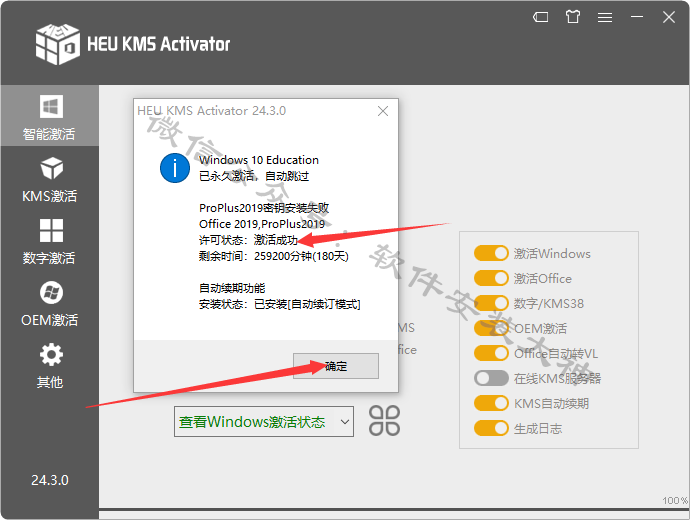Close the activation result dialog
The width and height of the screenshot is (690, 520).
coord(383,111)
